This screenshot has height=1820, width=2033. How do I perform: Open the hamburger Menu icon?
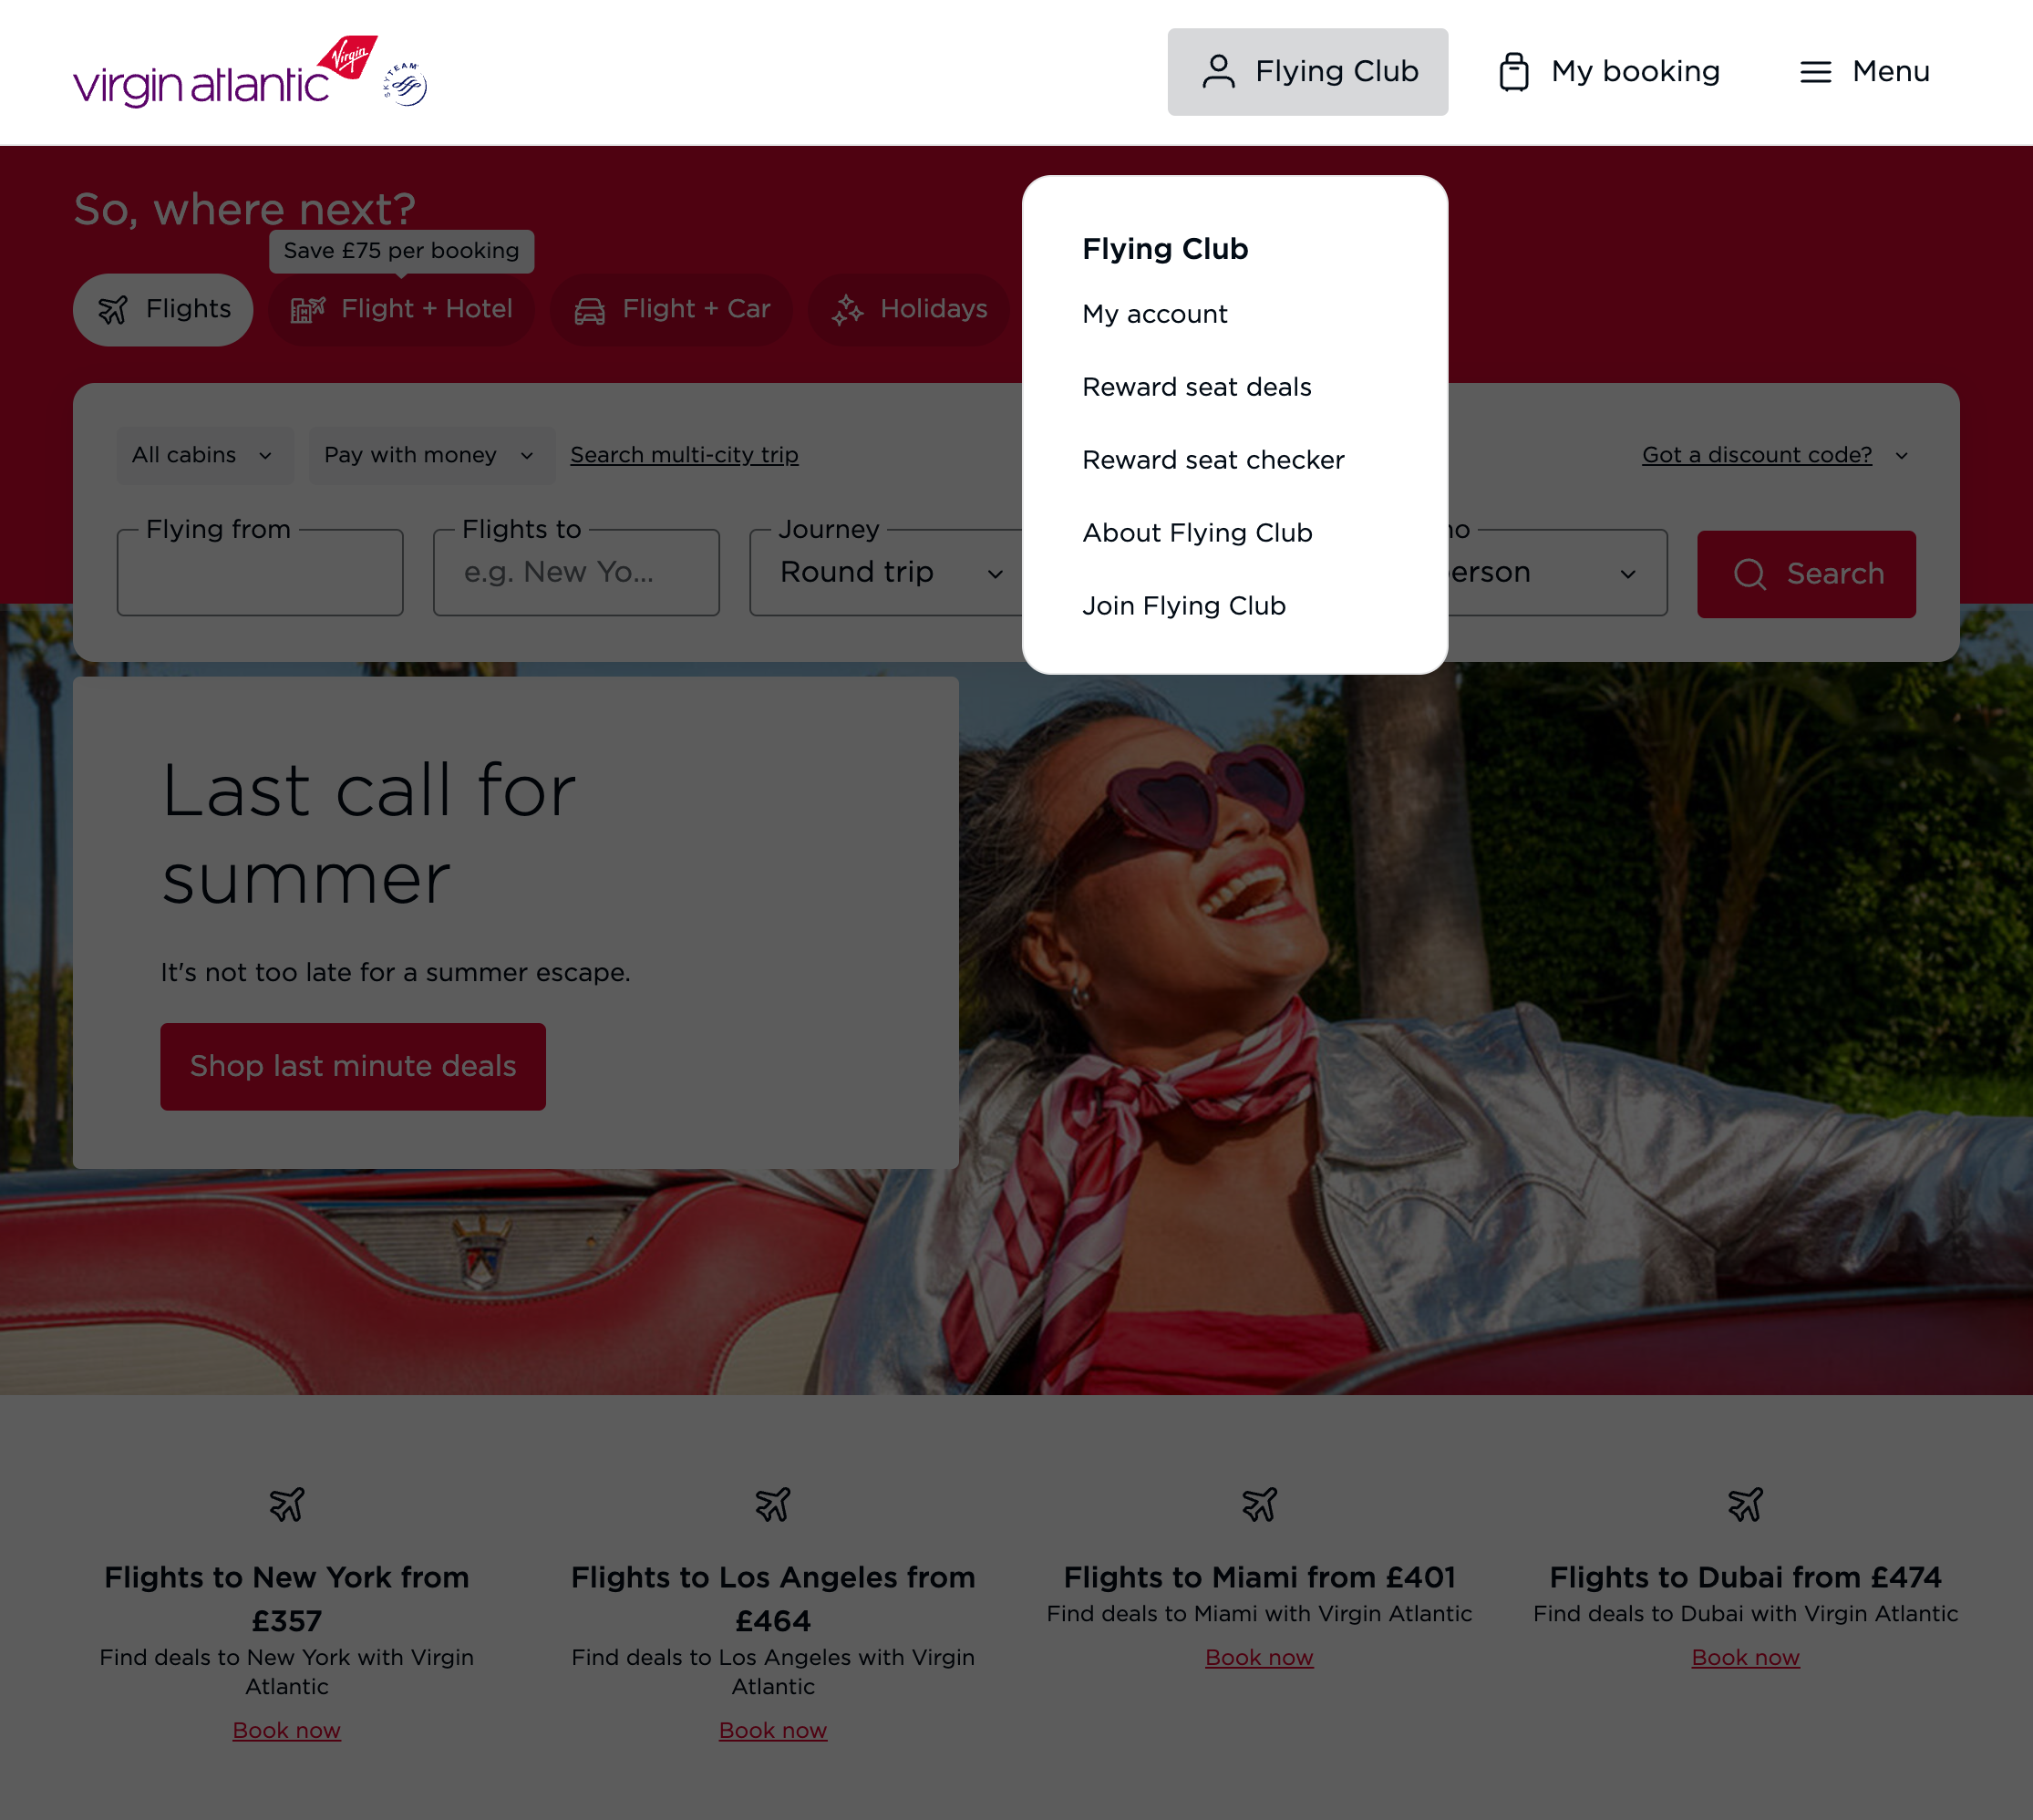click(1815, 72)
